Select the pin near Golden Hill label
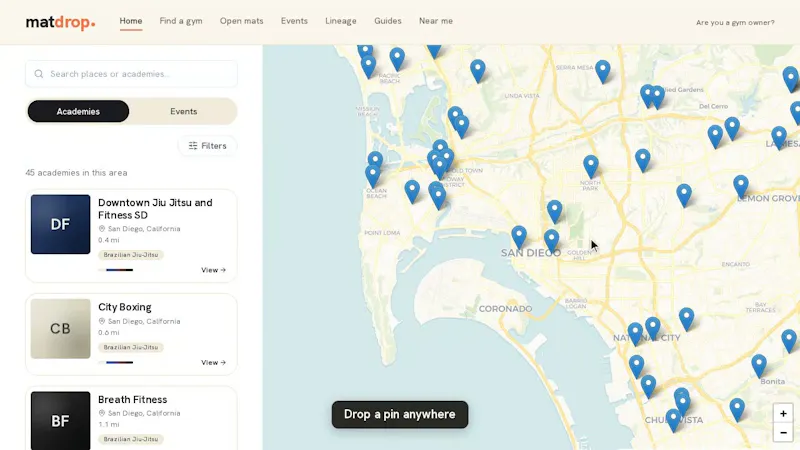Screen dimensions: 800x450 tap(551, 241)
